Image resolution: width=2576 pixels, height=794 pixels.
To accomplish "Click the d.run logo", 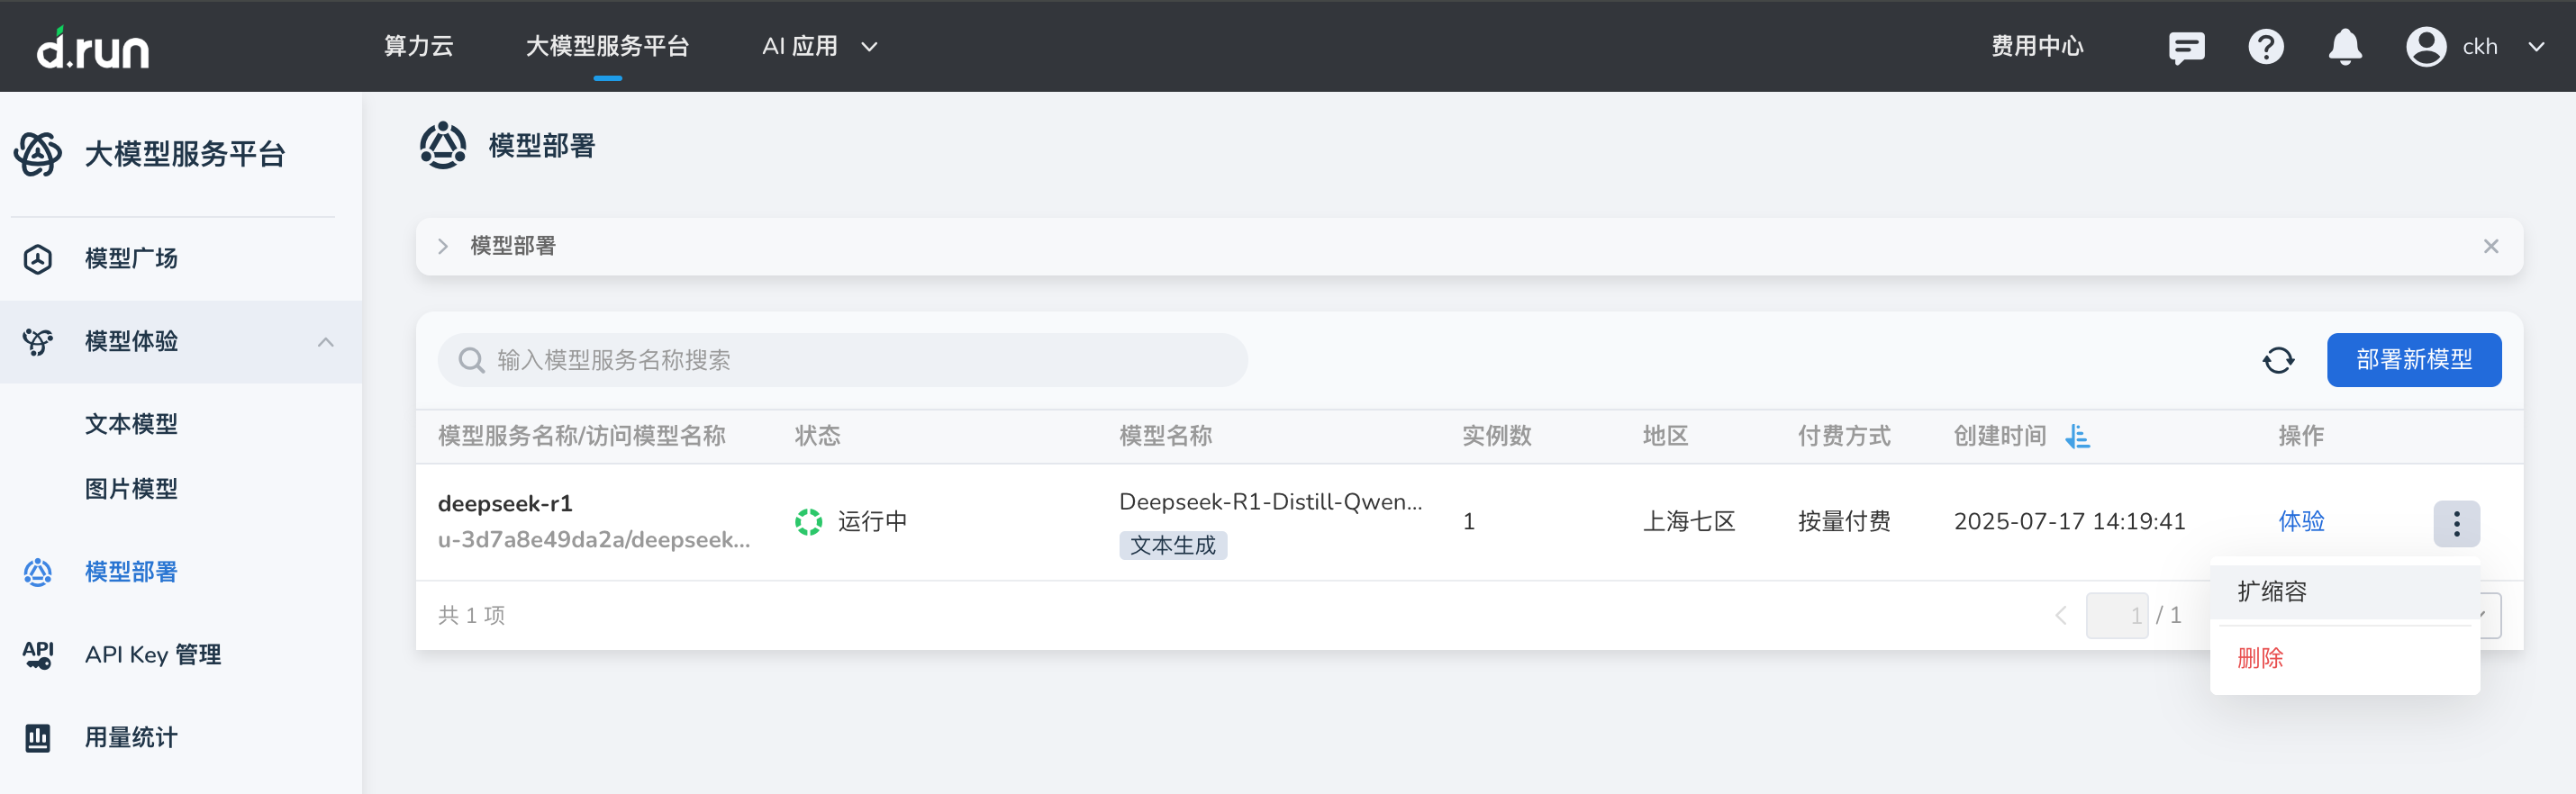I will pos(93,47).
